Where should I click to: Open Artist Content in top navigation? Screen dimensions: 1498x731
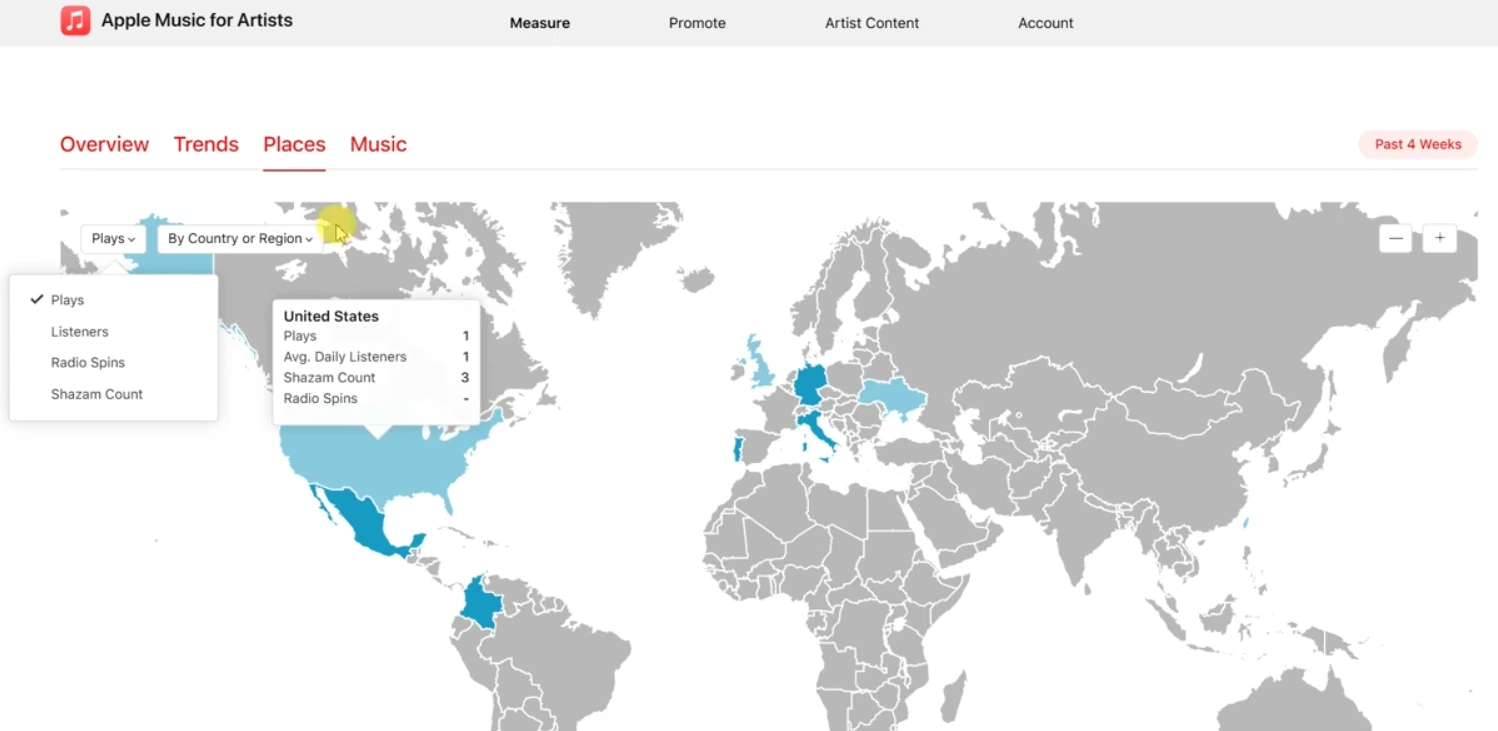(x=872, y=23)
